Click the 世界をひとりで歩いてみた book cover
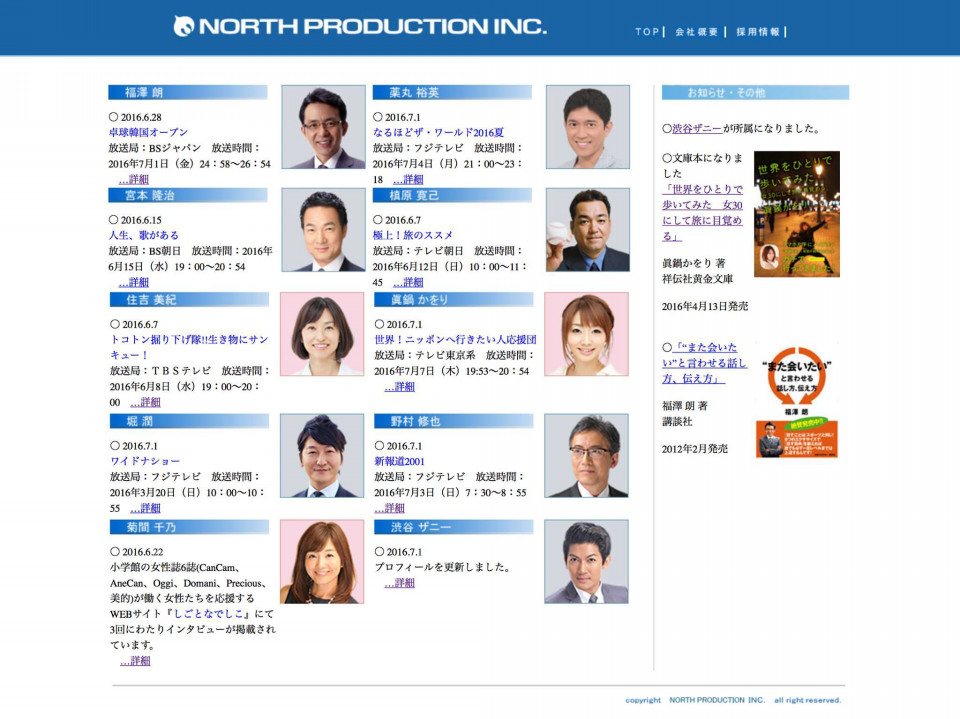The height and width of the screenshot is (719, 960). [x=797, y=214]
